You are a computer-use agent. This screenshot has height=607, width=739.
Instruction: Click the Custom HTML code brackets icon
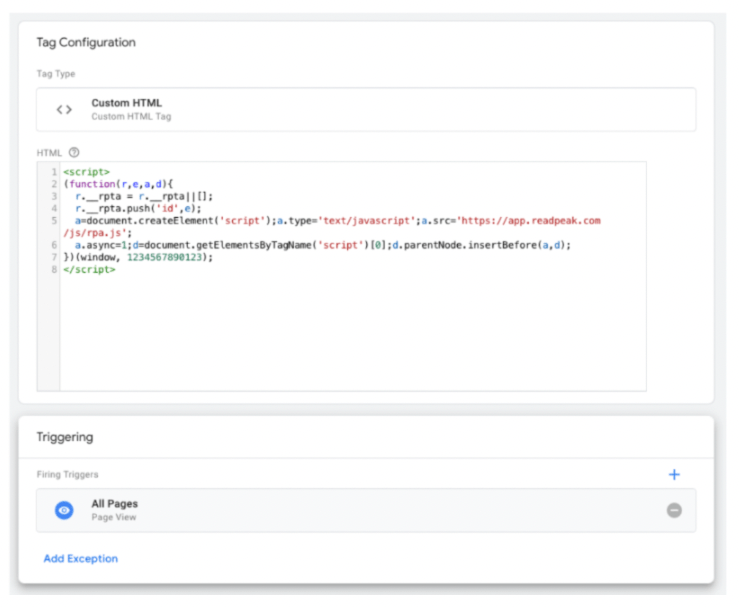64,110
